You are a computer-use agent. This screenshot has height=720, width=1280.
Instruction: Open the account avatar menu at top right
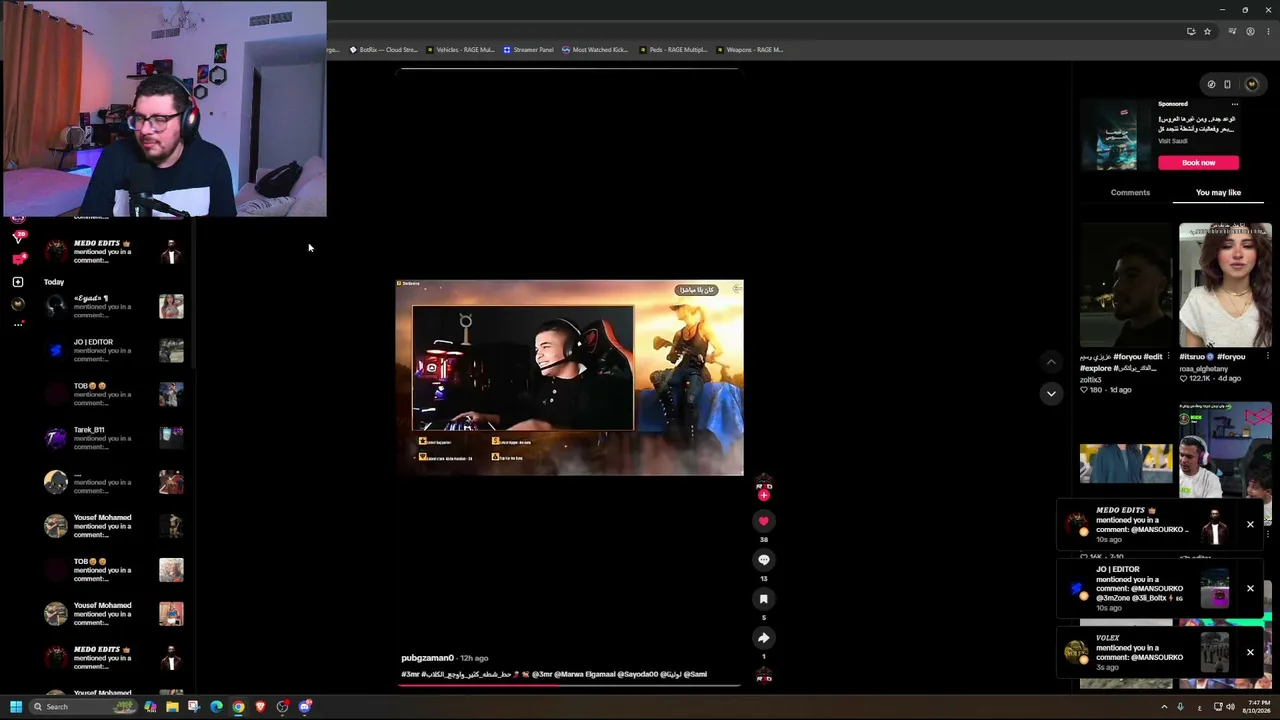1251,84
